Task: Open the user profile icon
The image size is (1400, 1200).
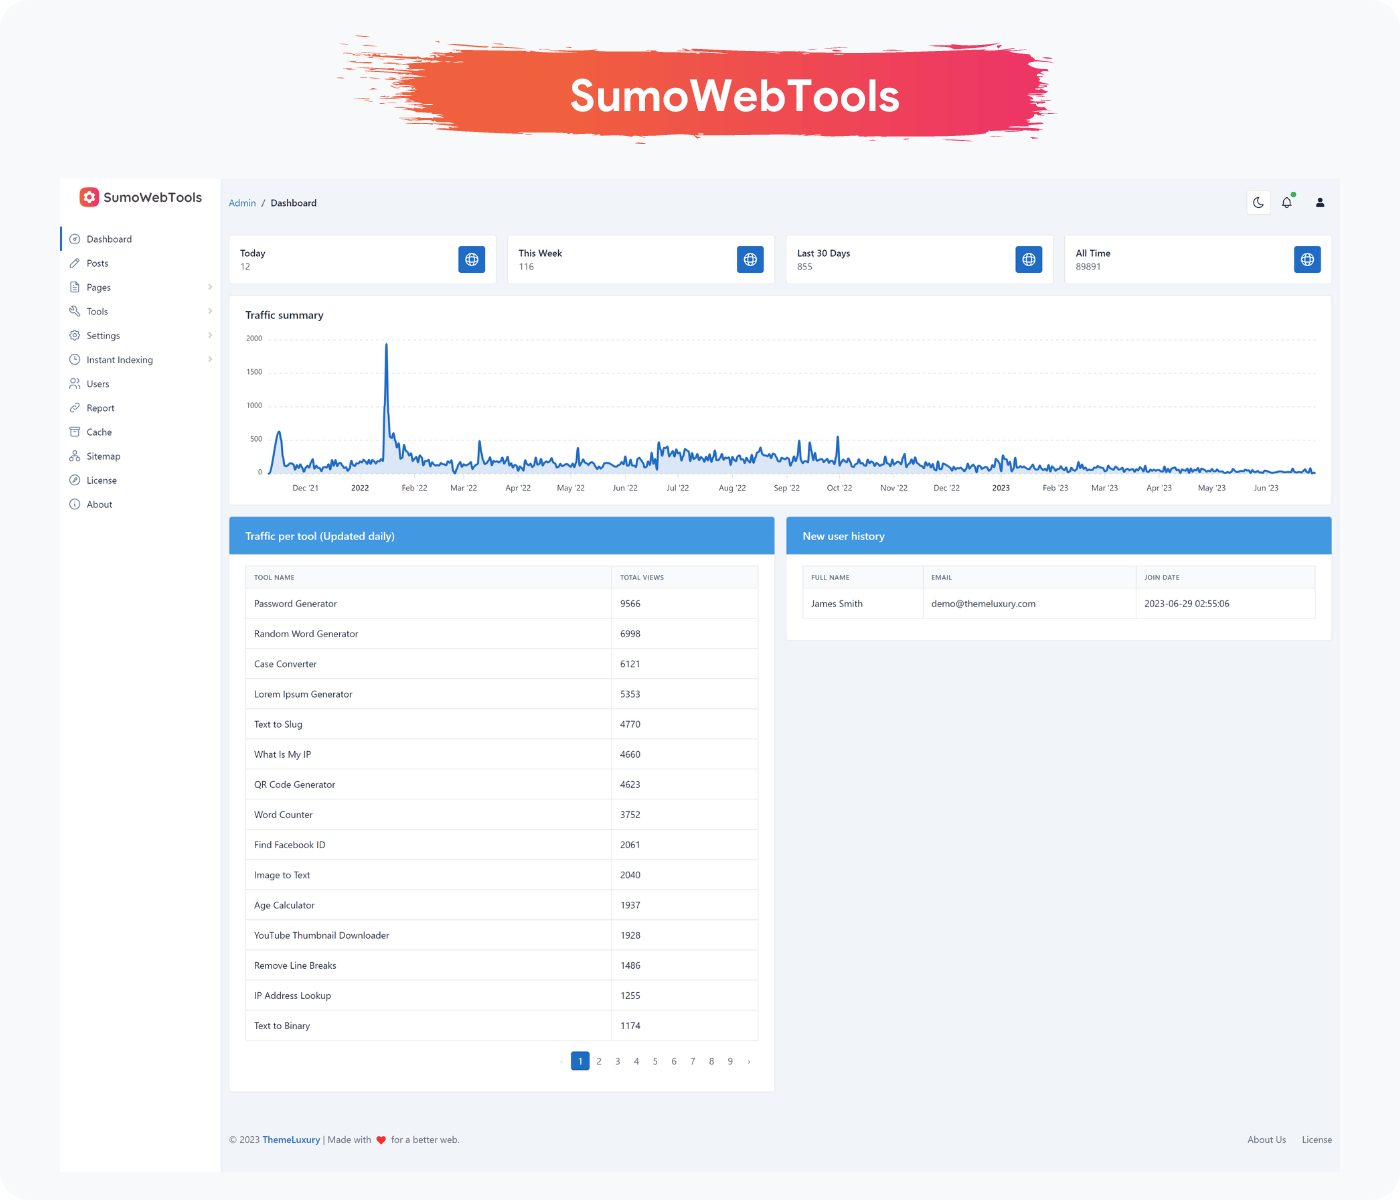Action: [1320, 203]
